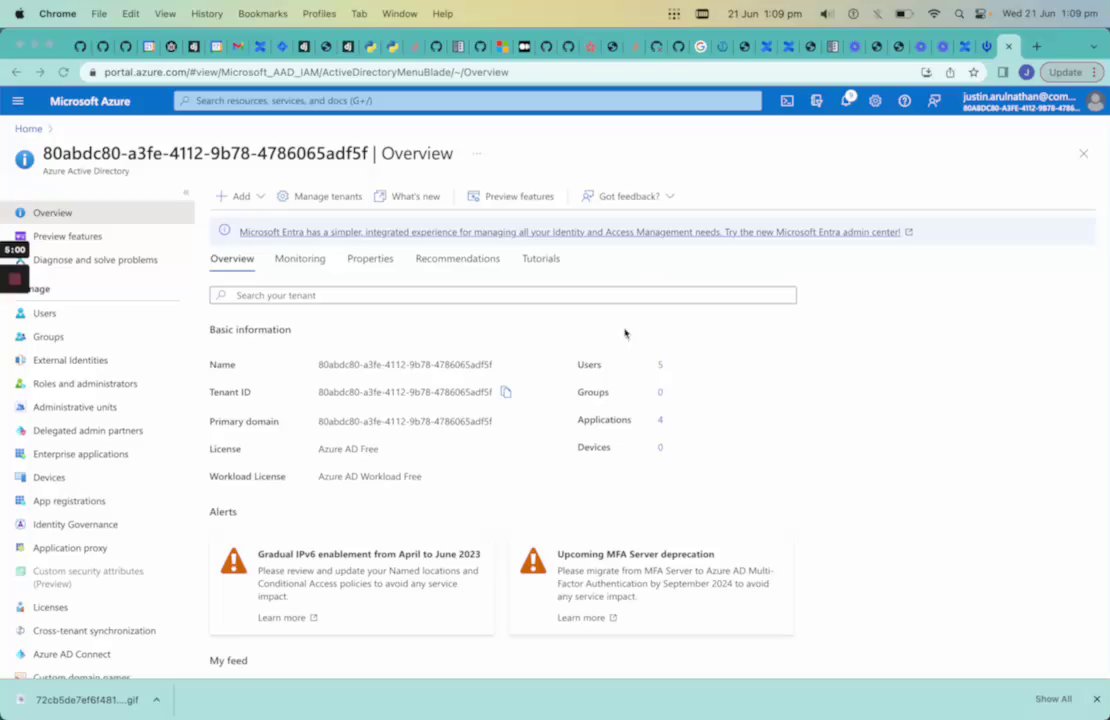Open Users in the sidebar

click(x=45, y=313)
